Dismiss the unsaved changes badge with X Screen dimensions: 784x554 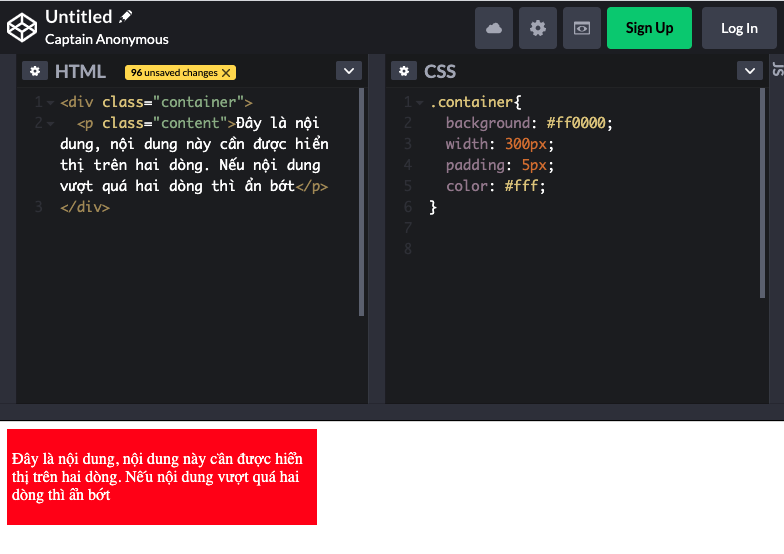(x=227, y=73)
